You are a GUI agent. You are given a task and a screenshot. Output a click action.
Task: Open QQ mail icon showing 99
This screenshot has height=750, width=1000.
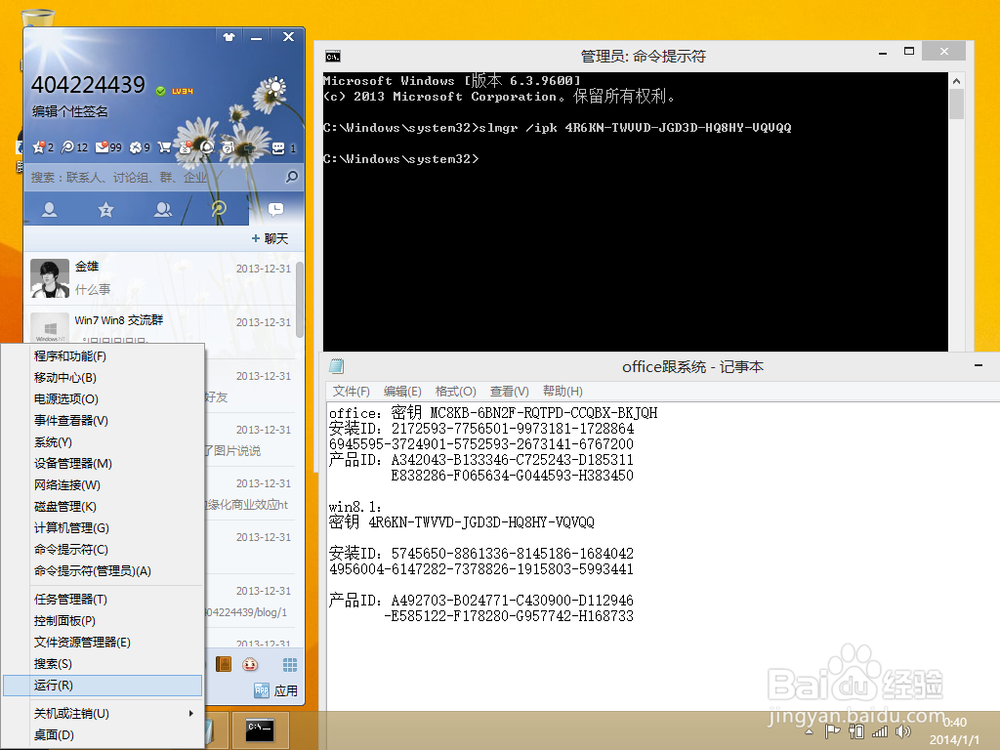pyautogui.click(x=108, y=147)
